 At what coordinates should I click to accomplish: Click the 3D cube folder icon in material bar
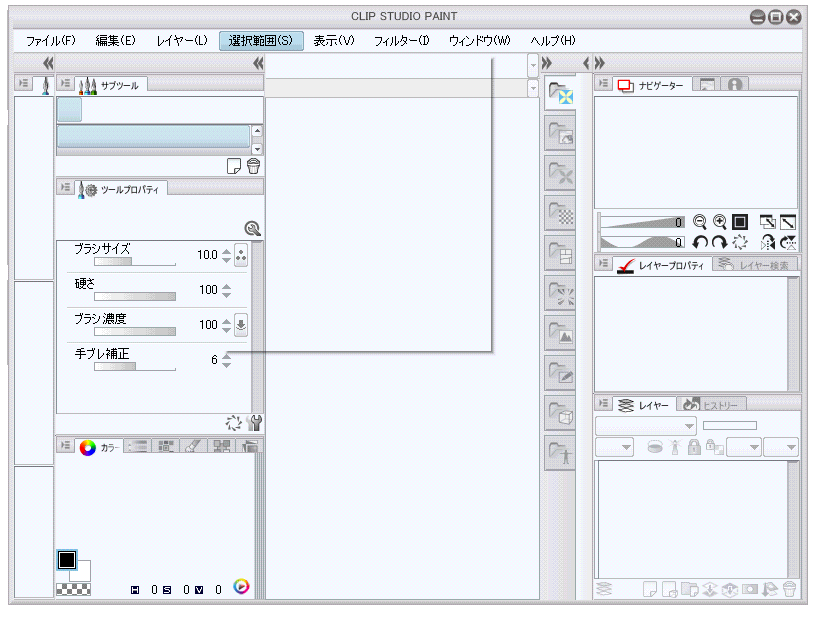pos(560,414)
